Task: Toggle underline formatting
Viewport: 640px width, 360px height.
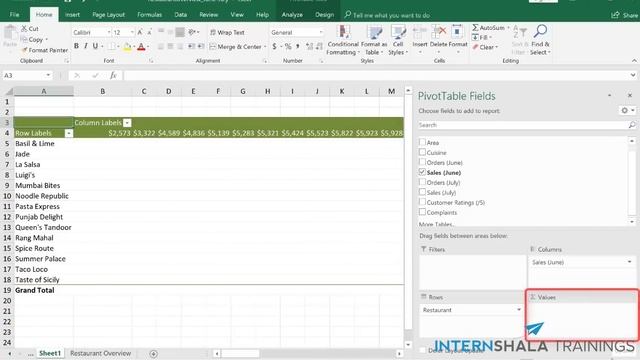Action: [95, 47]
